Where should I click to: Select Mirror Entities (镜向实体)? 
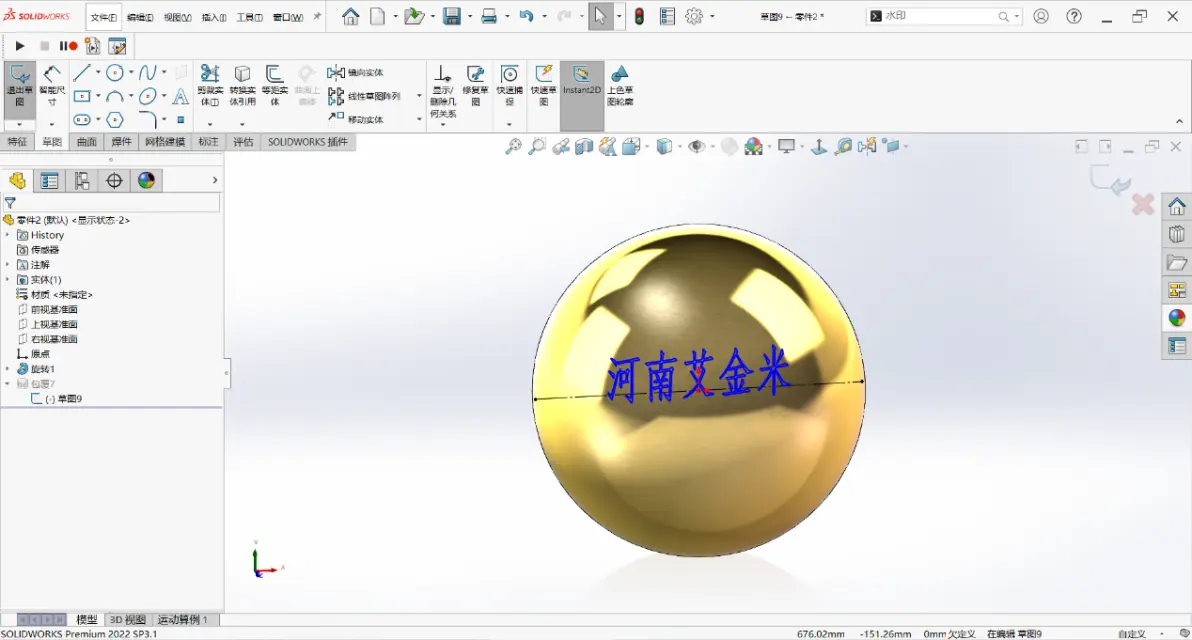coord(356,72)
